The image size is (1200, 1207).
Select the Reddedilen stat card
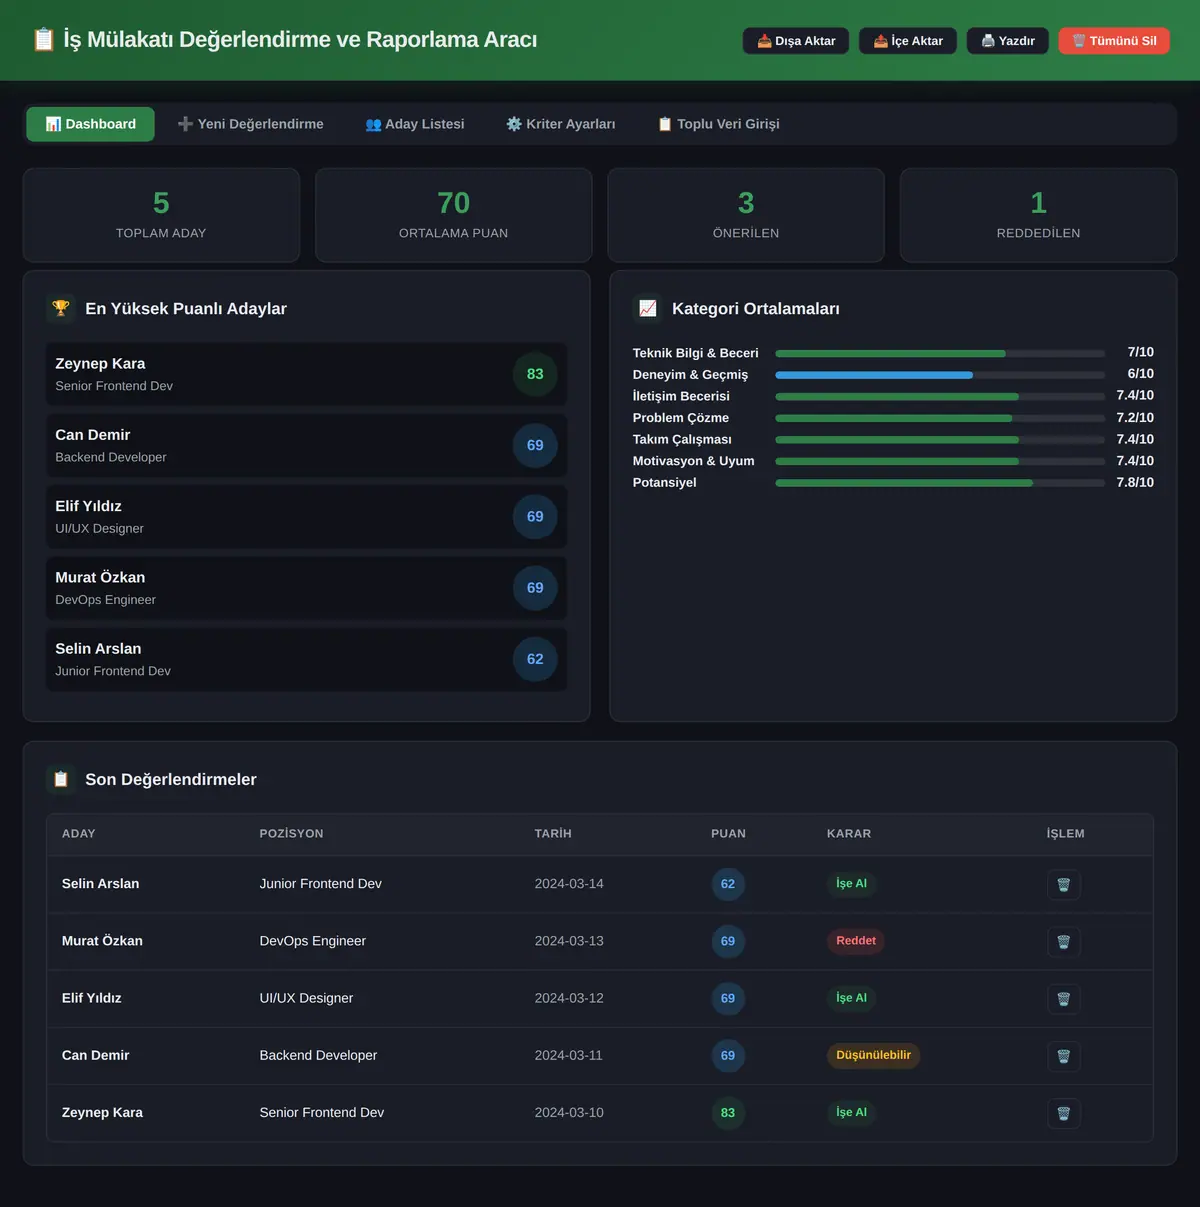point(1038,215)
